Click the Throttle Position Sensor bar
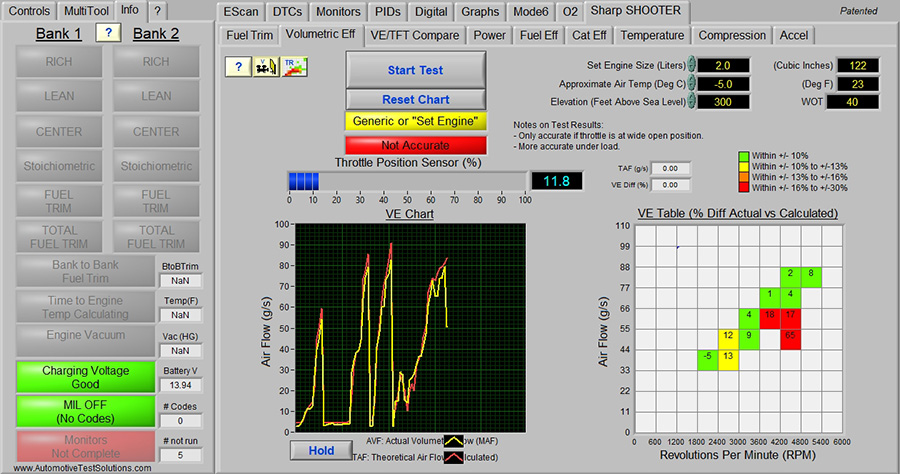The height and width of the screenshot is (474, 900). point(408,181)
